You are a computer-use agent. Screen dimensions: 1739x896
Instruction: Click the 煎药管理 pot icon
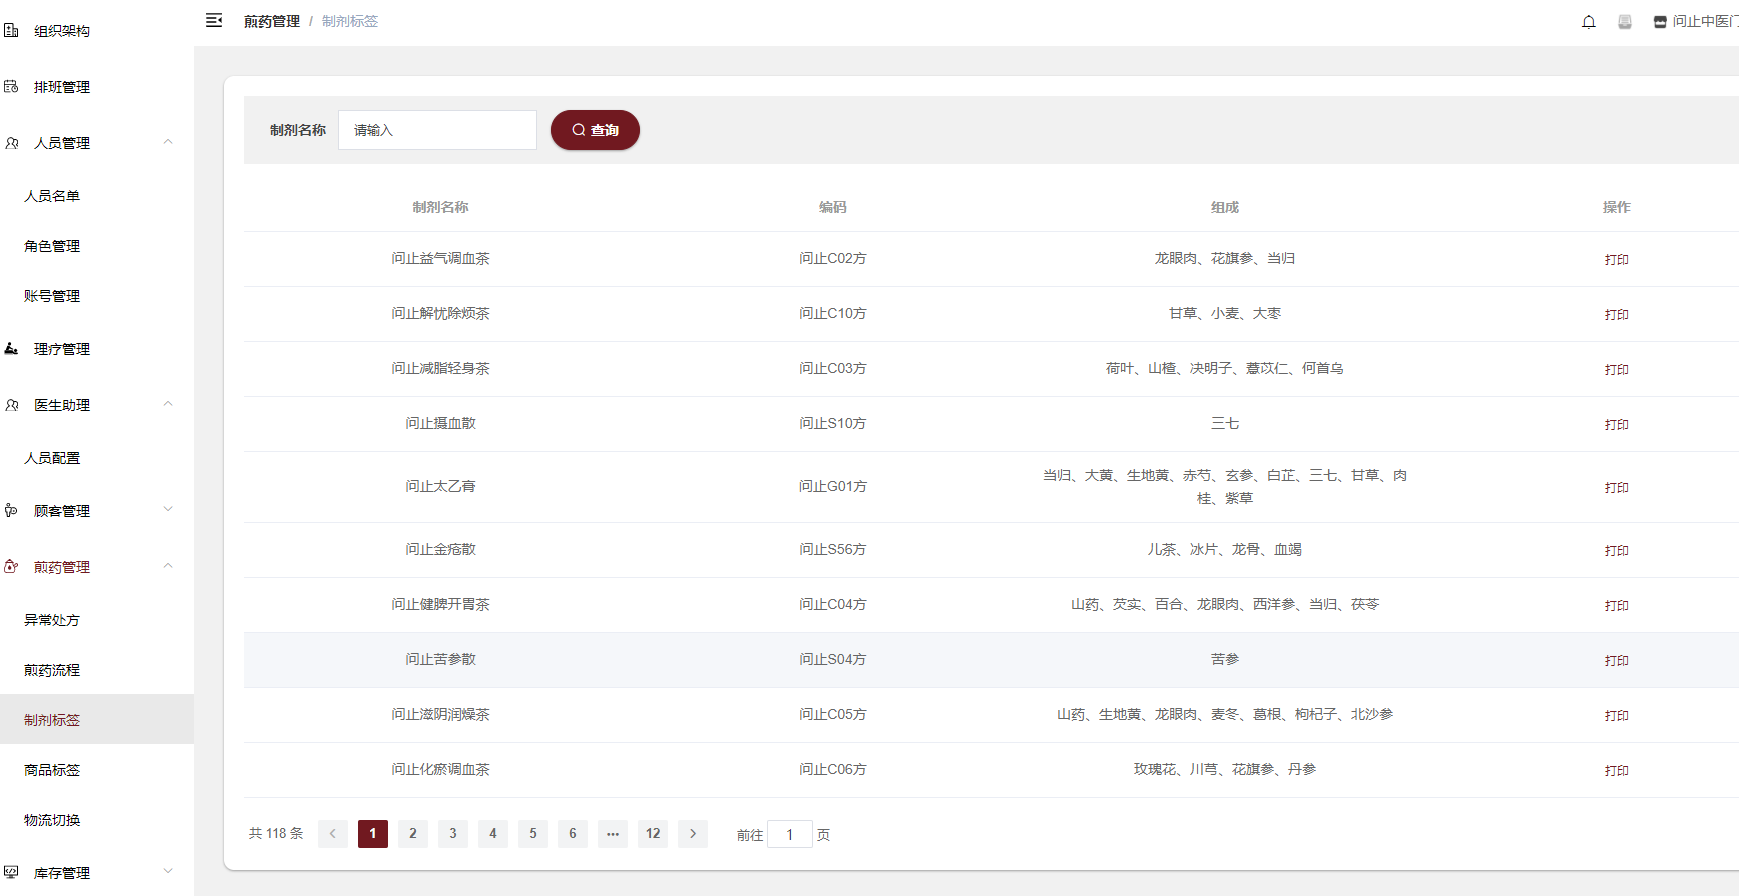[11, 566]
